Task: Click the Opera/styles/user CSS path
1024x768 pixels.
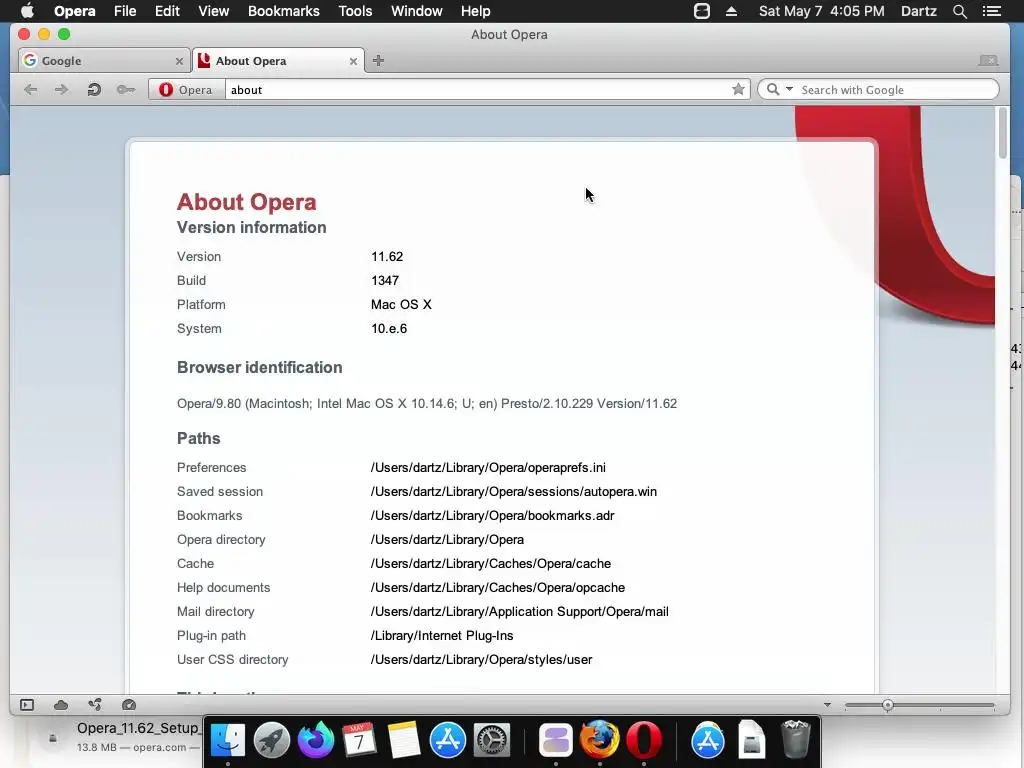Action: [481, 660]
